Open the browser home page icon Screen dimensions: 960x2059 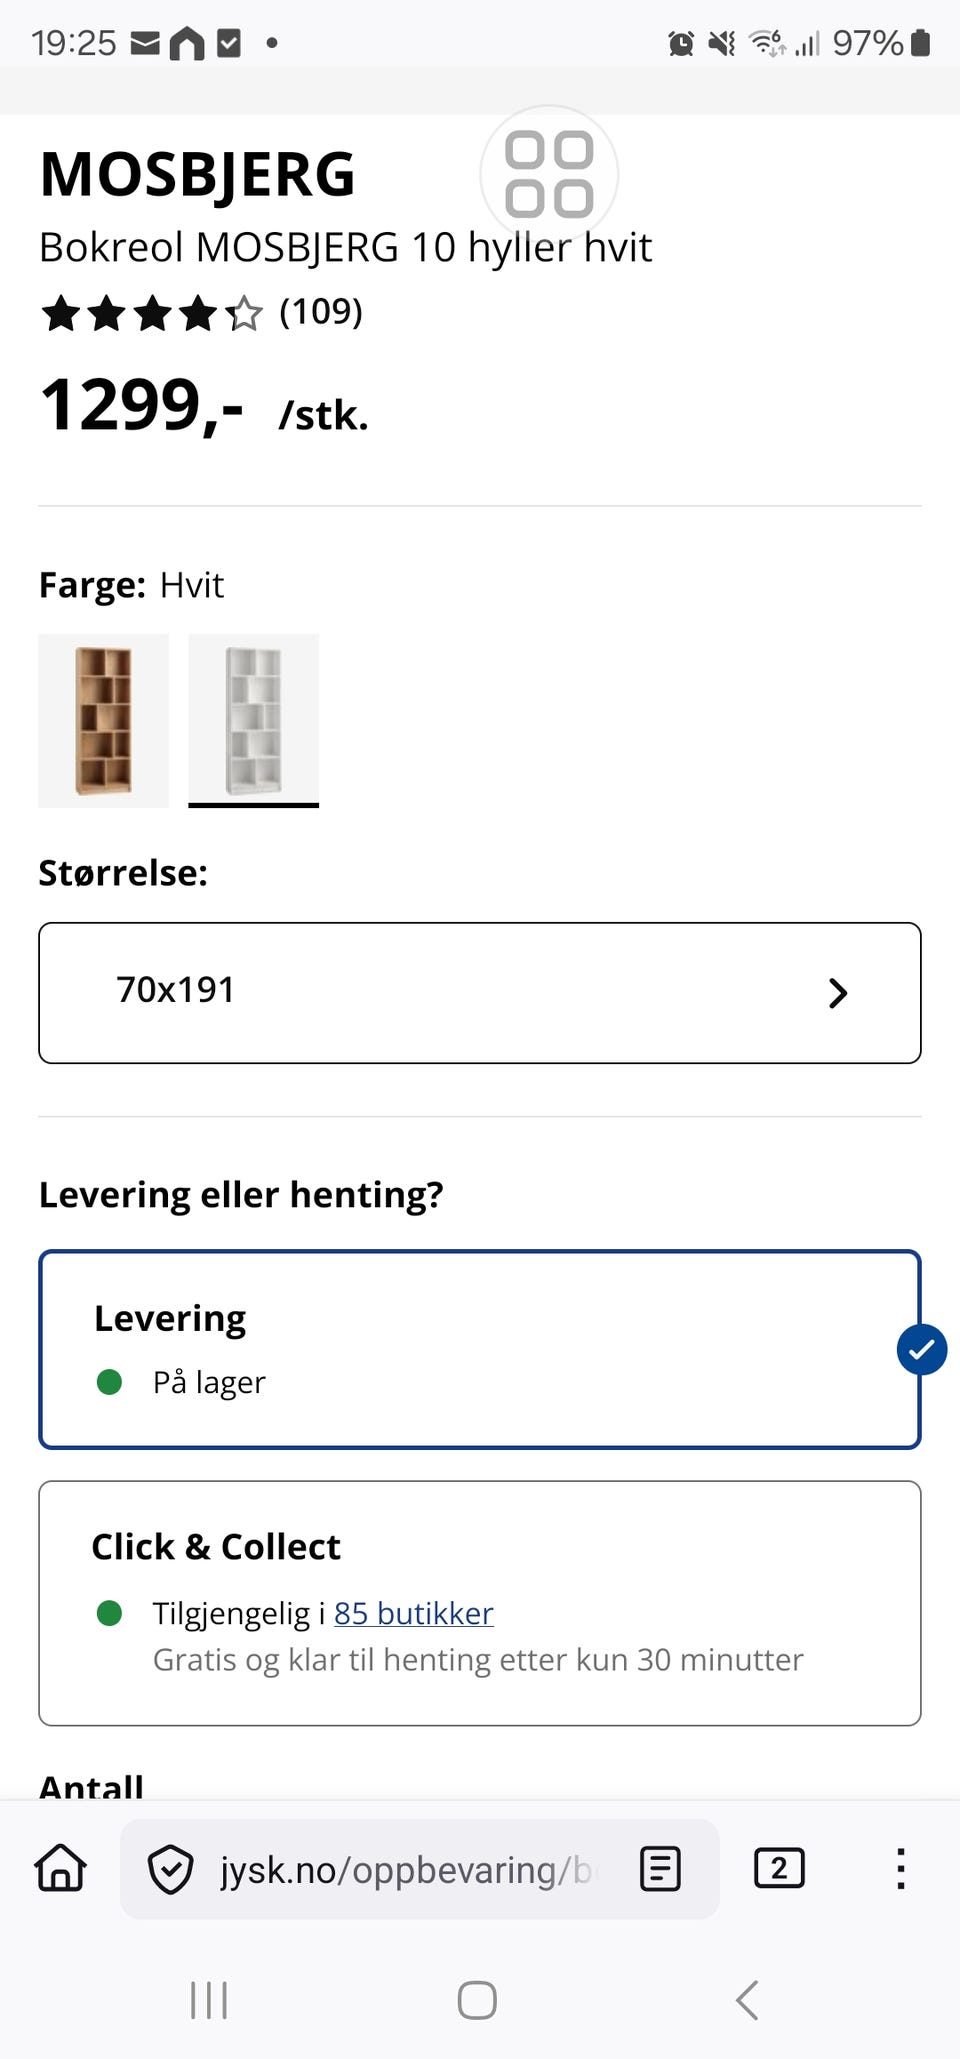pos(61,1867)
